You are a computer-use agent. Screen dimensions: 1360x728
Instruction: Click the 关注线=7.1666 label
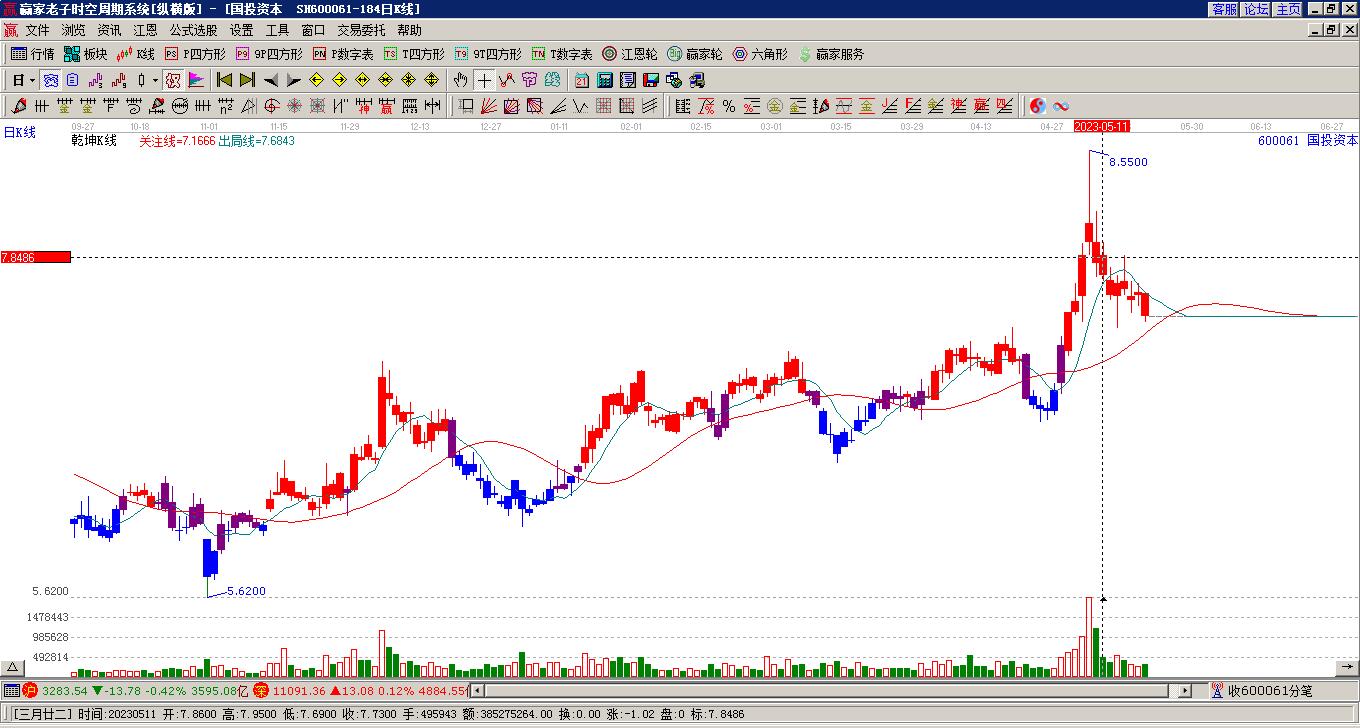pyautogui.click(x=177, y=141)
